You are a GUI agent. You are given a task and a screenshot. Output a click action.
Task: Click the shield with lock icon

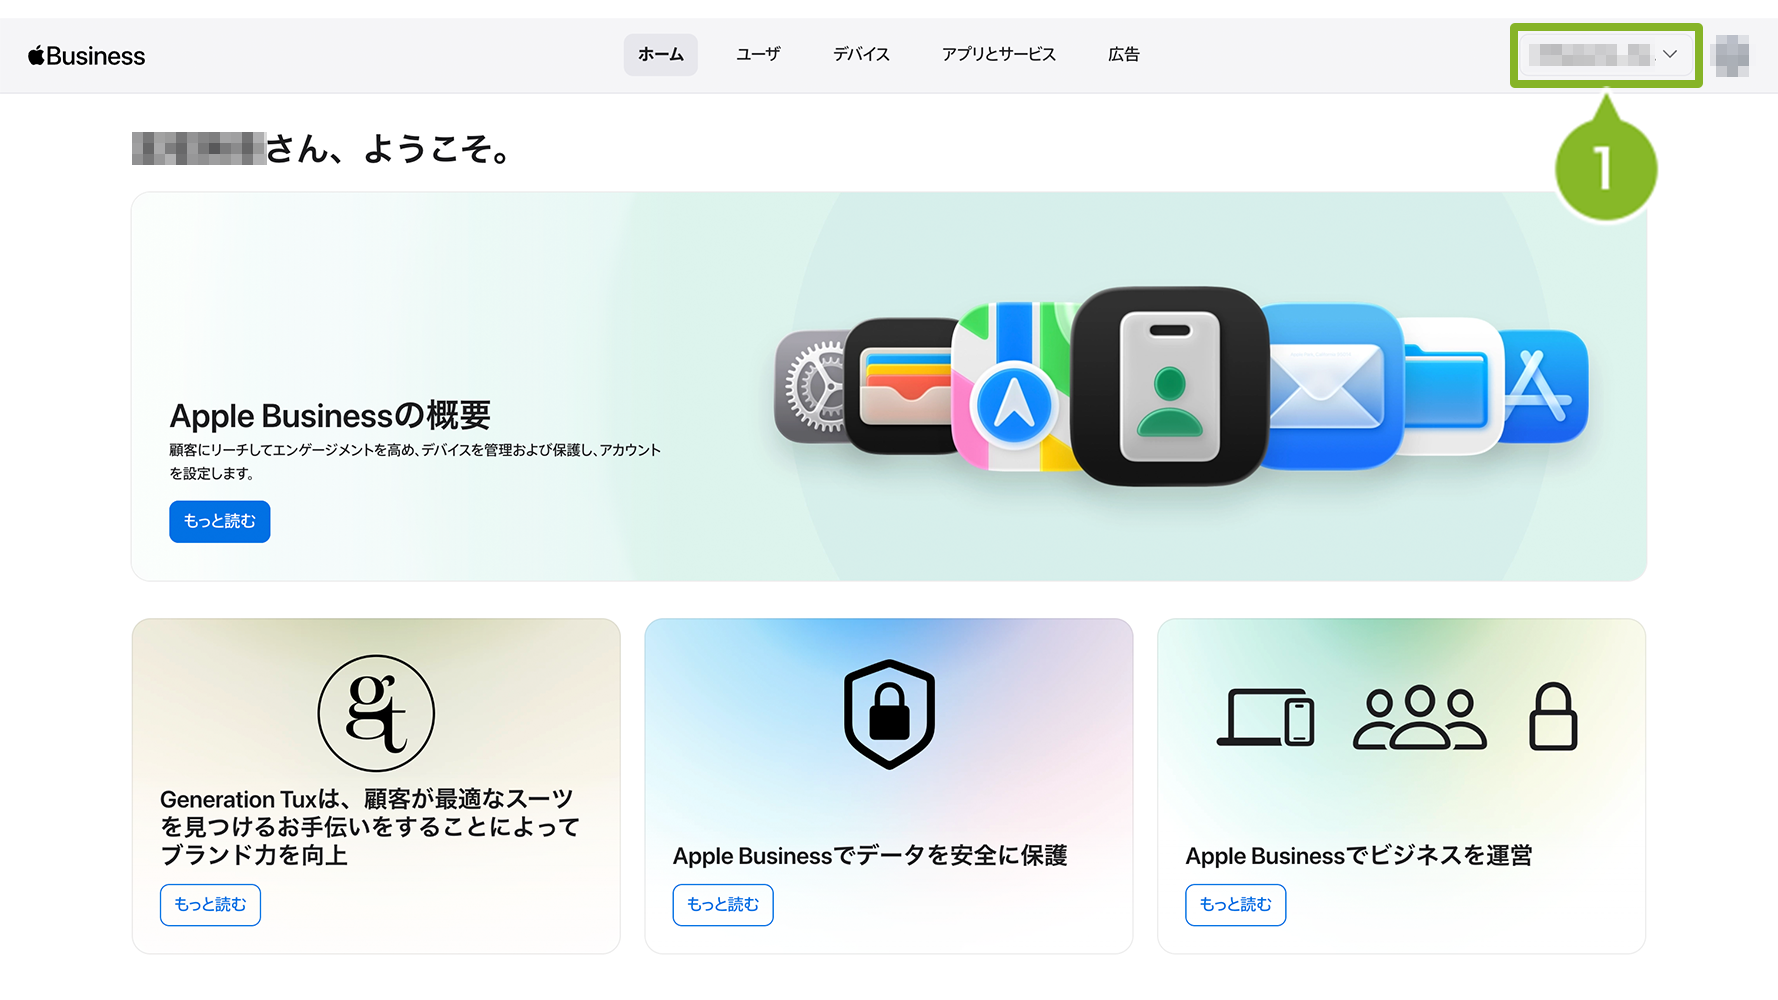[x=889, y=714]
